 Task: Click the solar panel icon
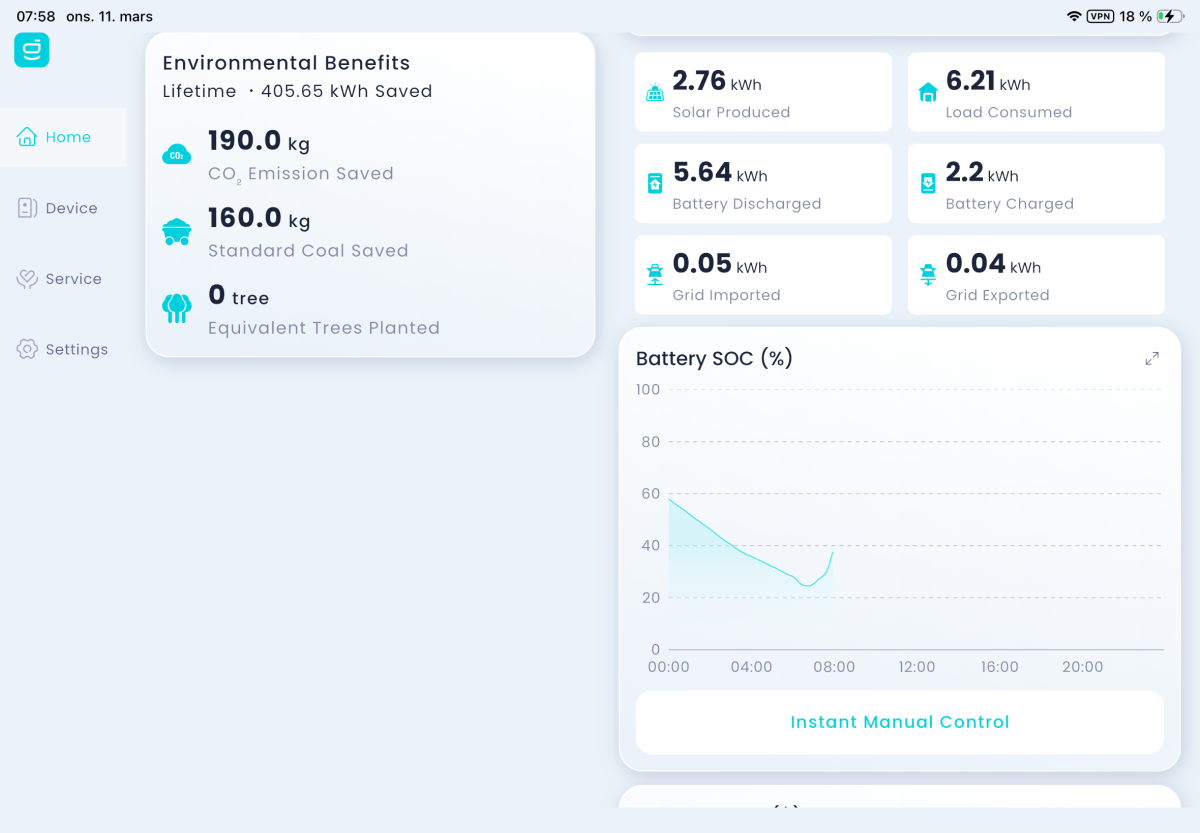[655, 93]
